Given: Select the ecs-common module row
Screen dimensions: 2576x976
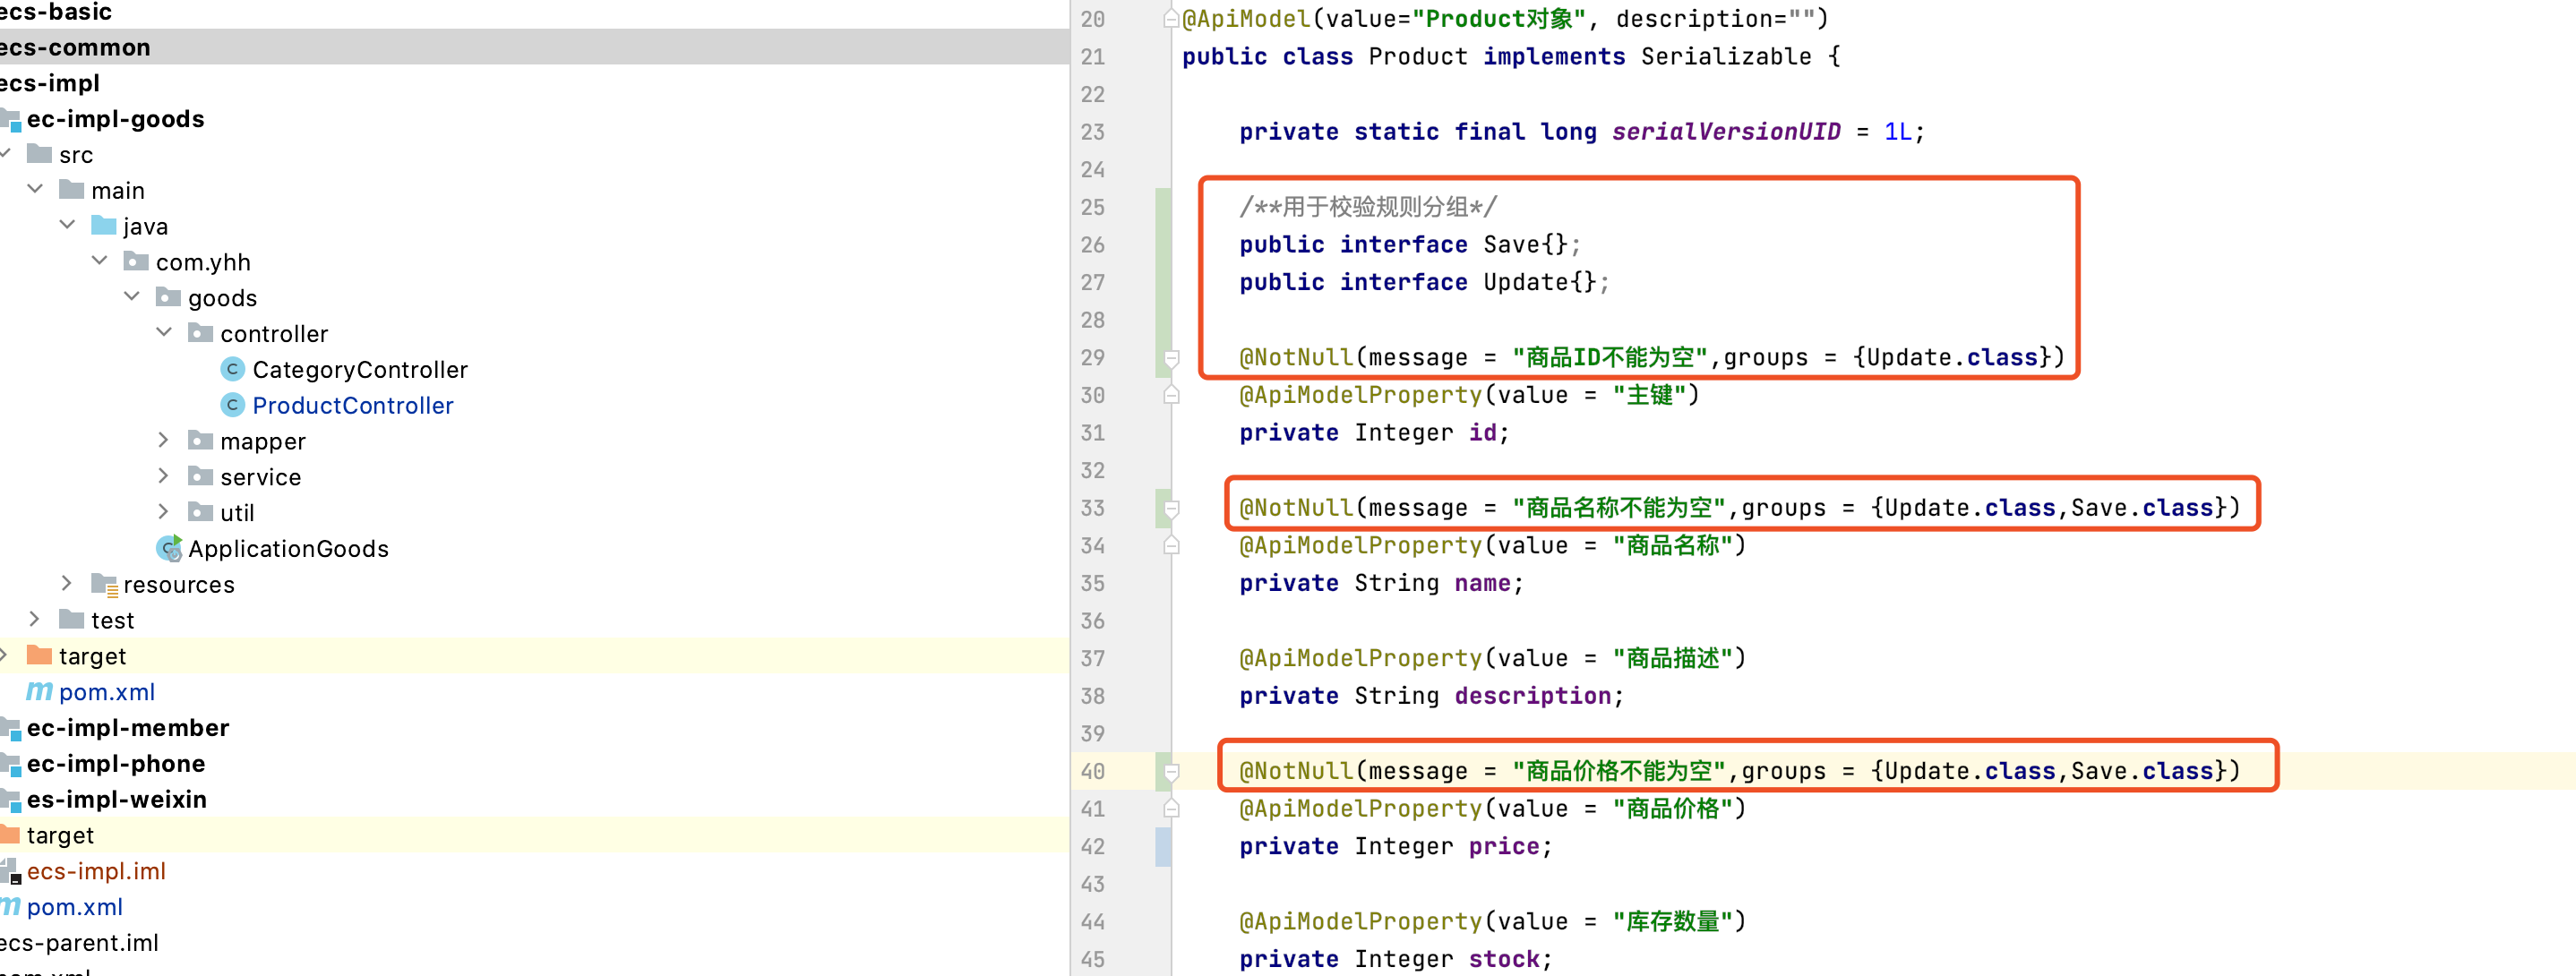Looking at the screenshot, I should 75,47.
